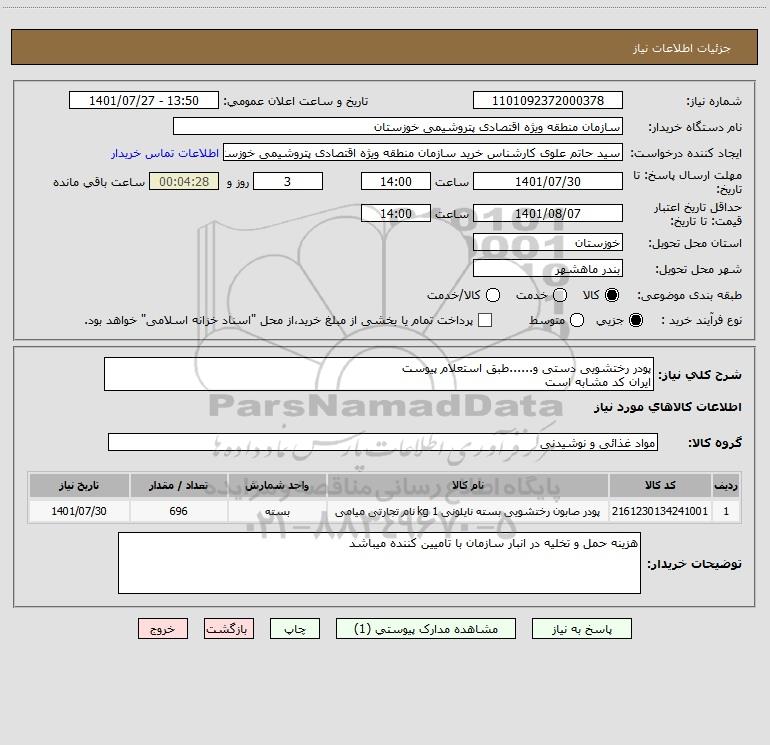770x745 pixels.
Task: Click the goods group field مواد غذائی و نوشیدنی
Action: tap(383, 442)
